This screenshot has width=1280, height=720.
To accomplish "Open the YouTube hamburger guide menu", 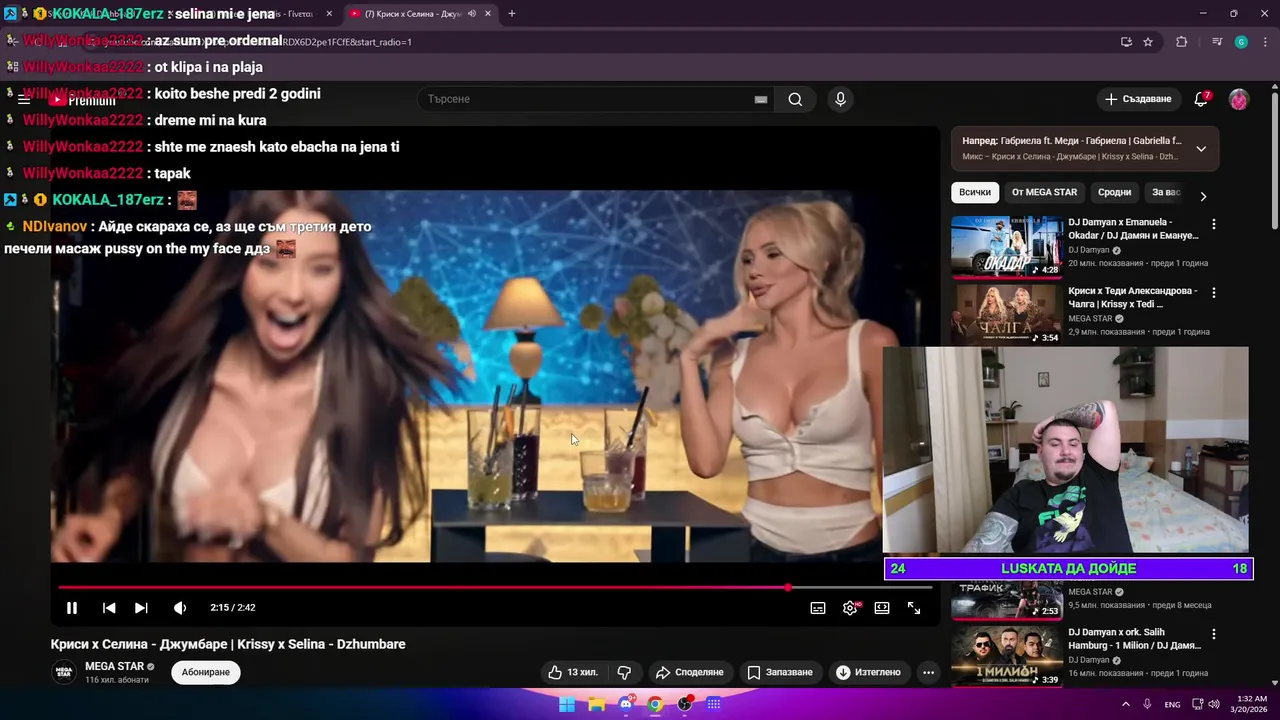I will tap(24, 100).
